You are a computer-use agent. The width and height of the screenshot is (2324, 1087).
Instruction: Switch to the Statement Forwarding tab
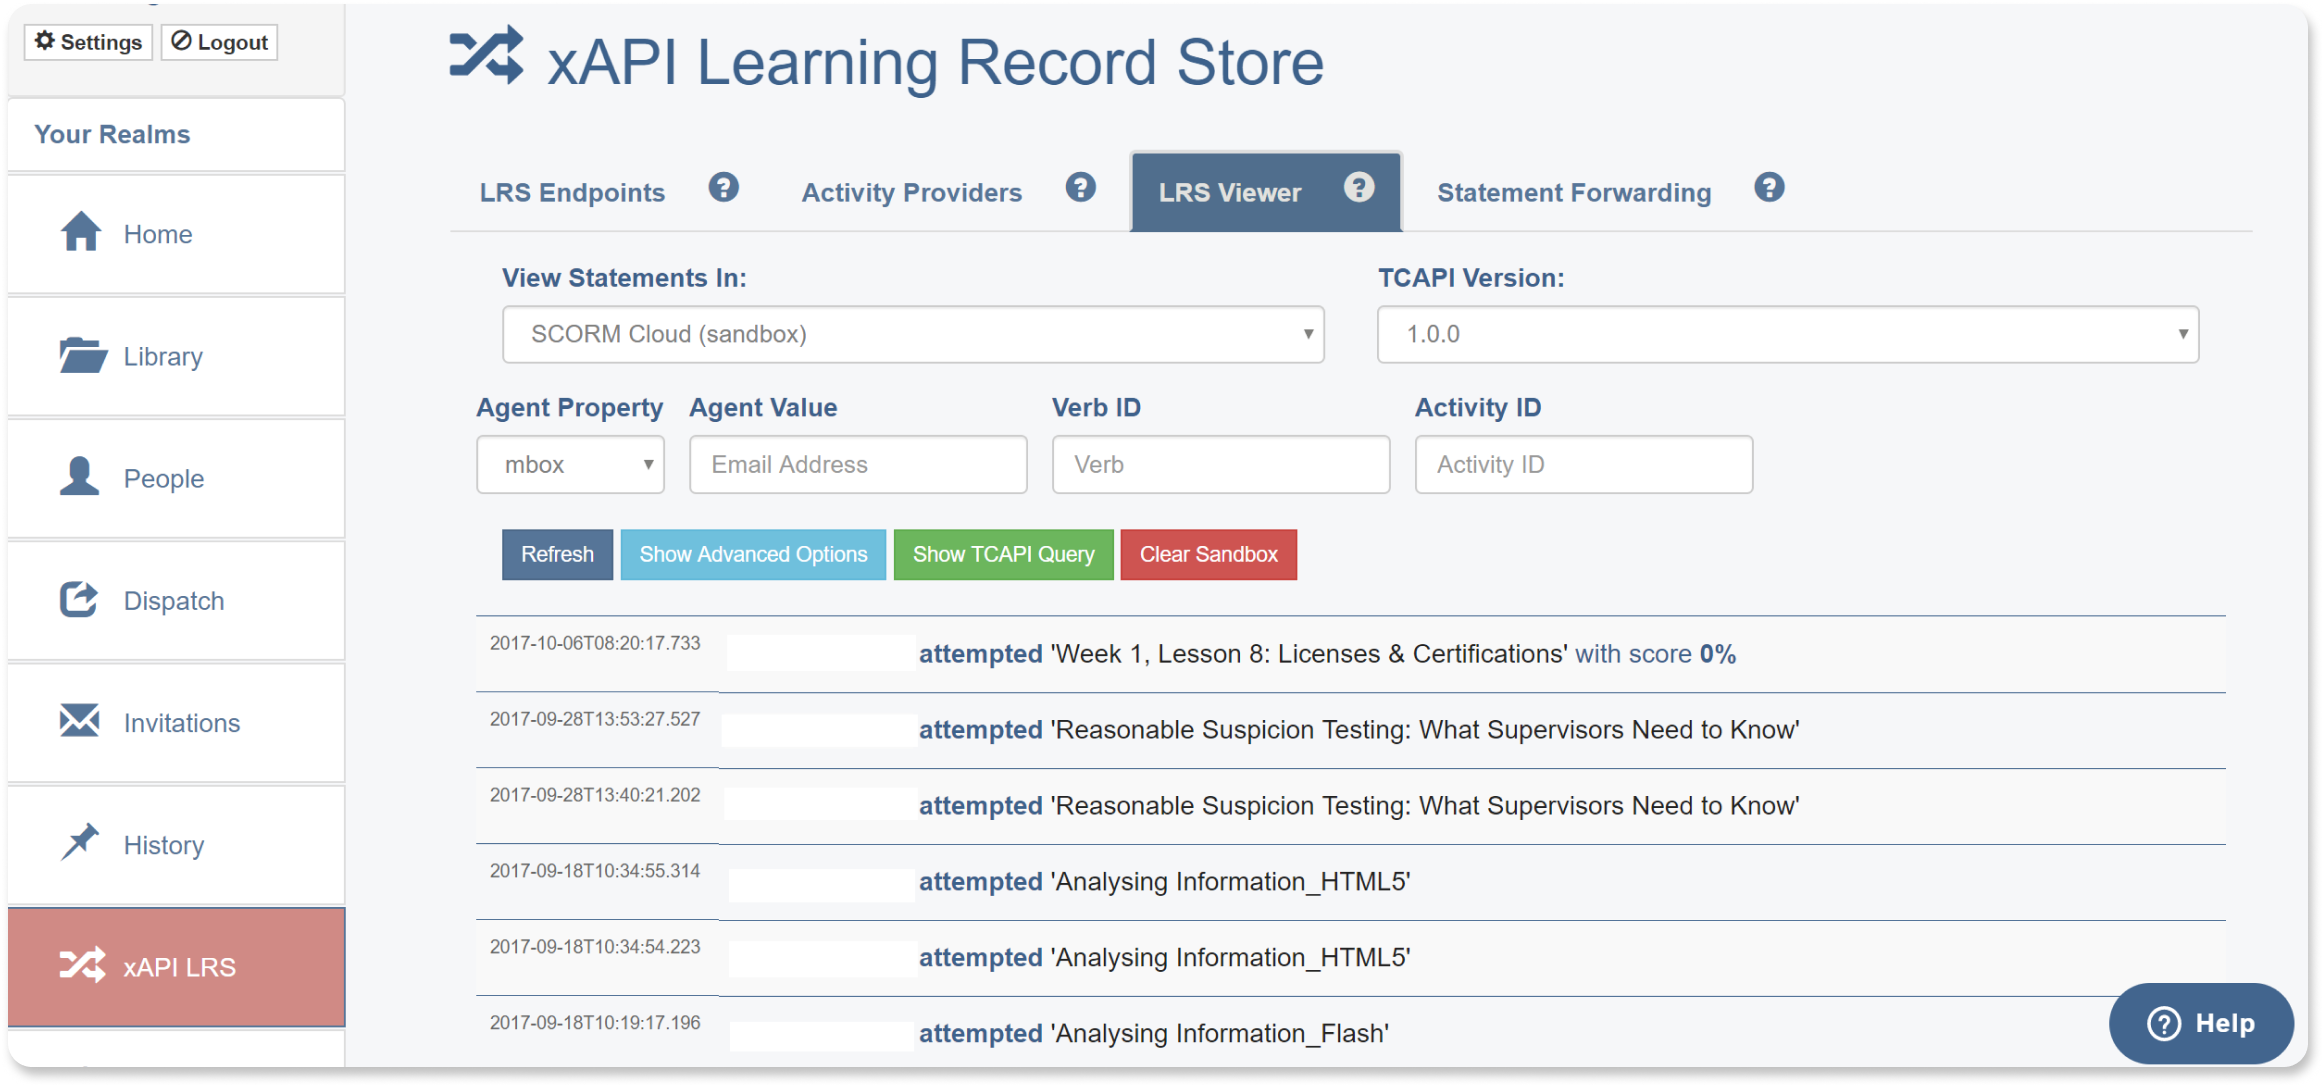point(1574,192)
